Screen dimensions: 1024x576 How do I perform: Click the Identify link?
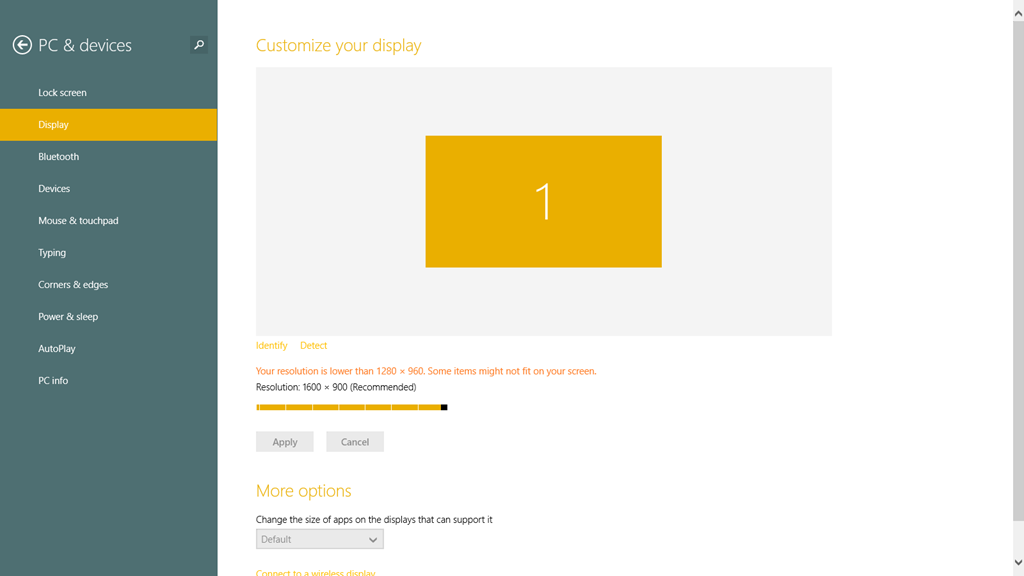(x=271, y=346)
